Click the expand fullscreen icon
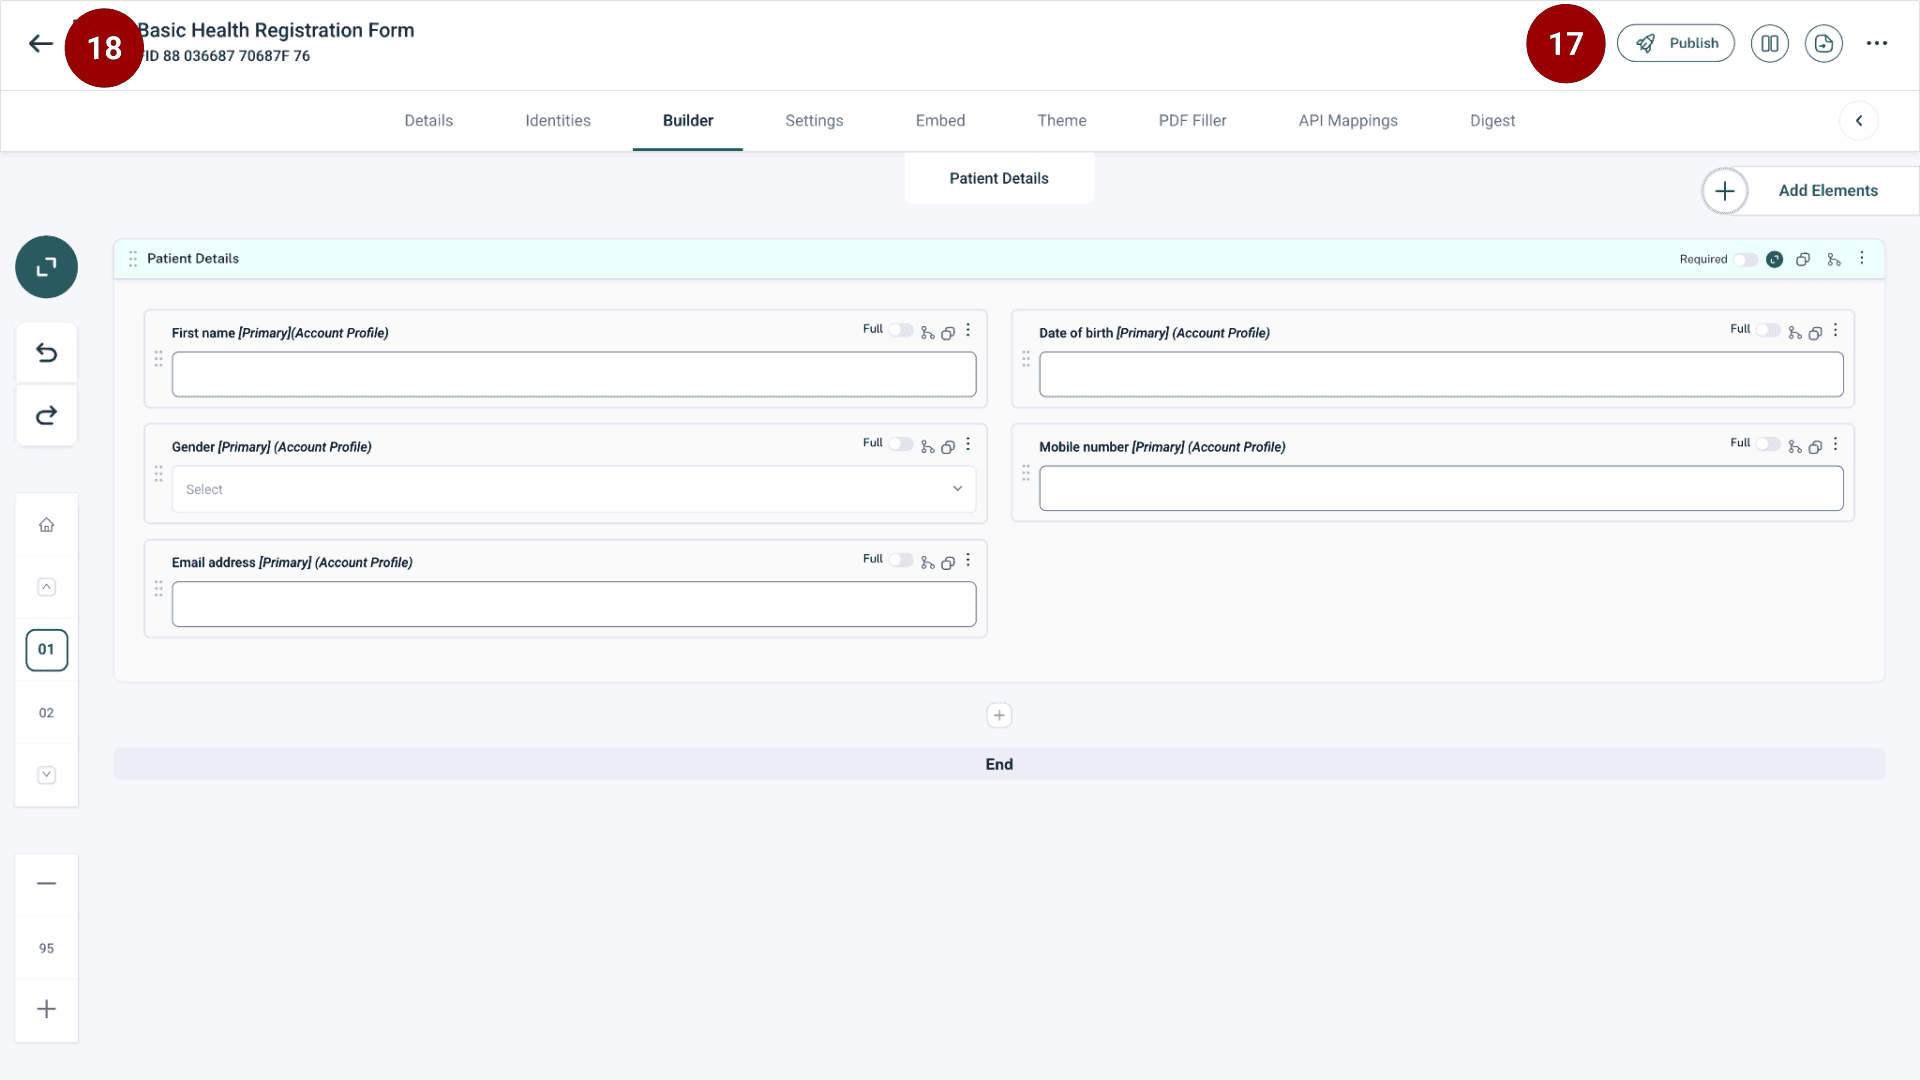 point(46,267)
